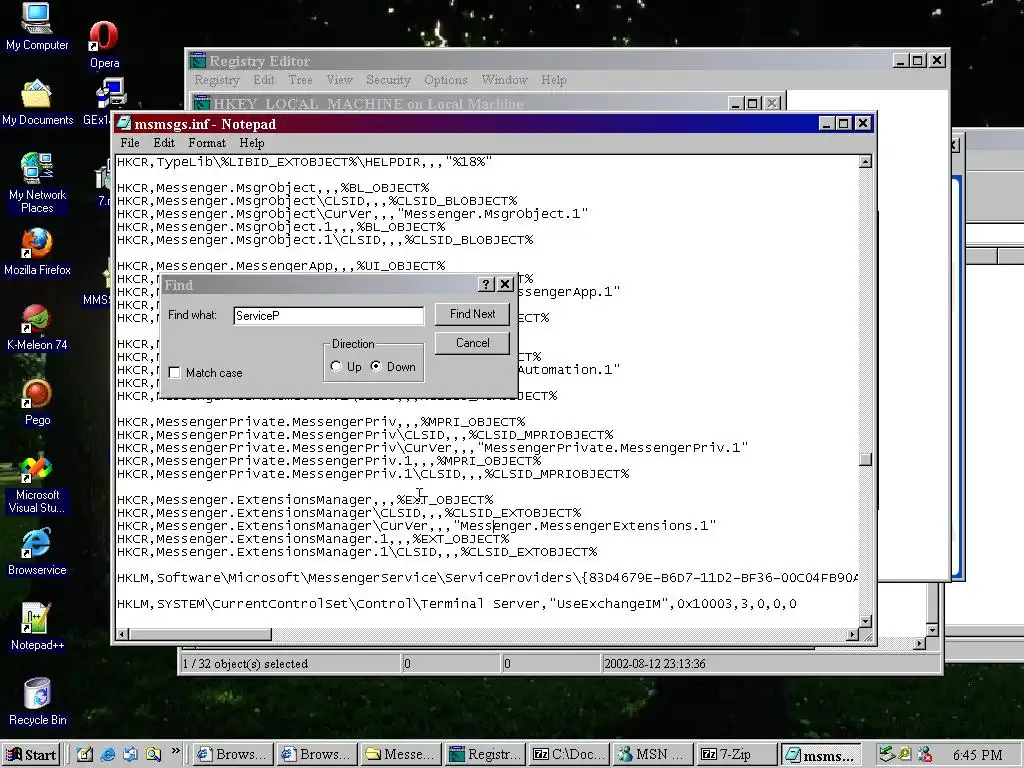Image resolution: width=1024 pixels, height=768 pixels.
Task: Open the Options menu in Registry Editor
Action: coord(445,80)
